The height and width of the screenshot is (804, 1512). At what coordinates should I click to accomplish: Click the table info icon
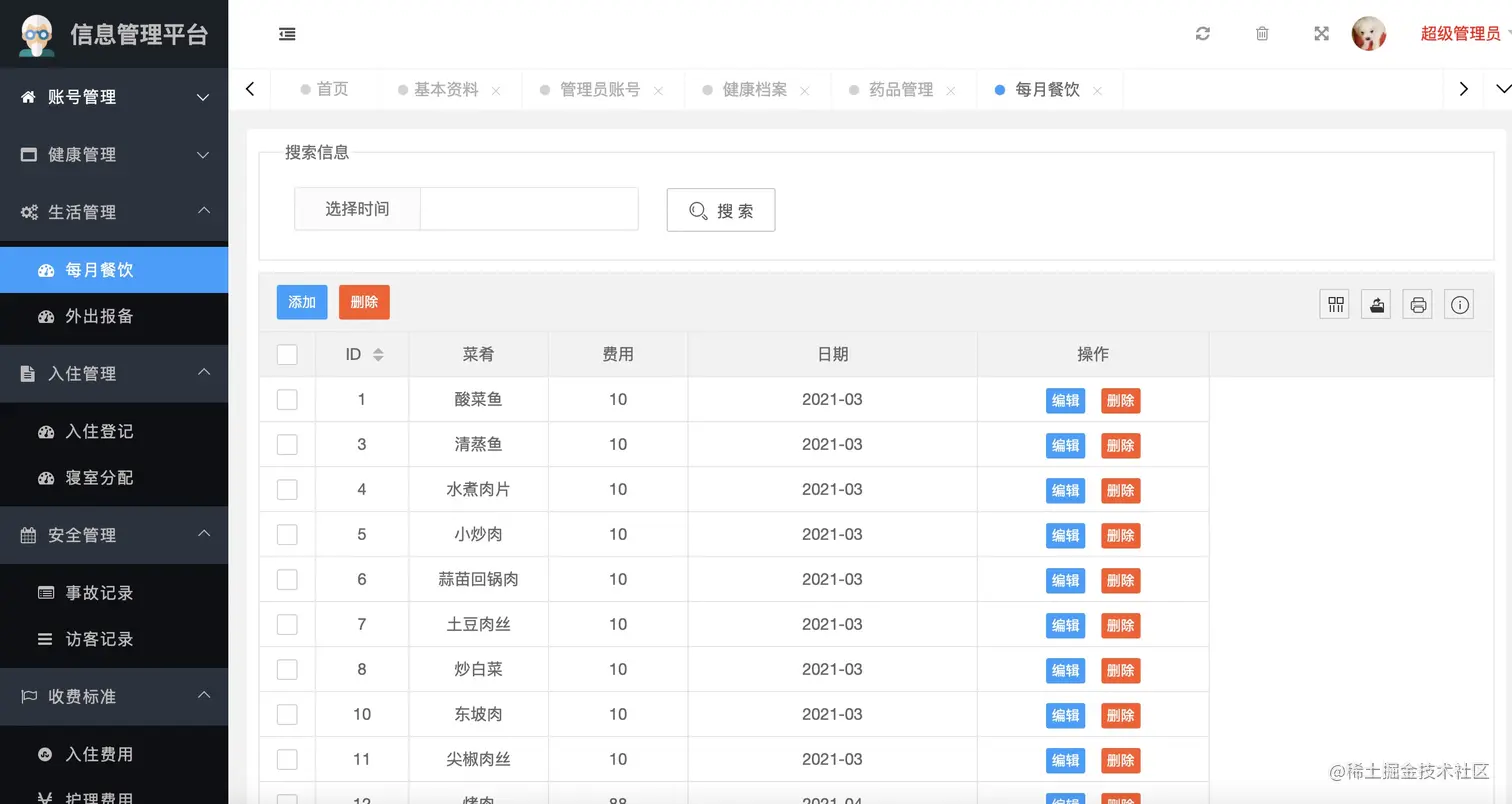coord(1460,304)
